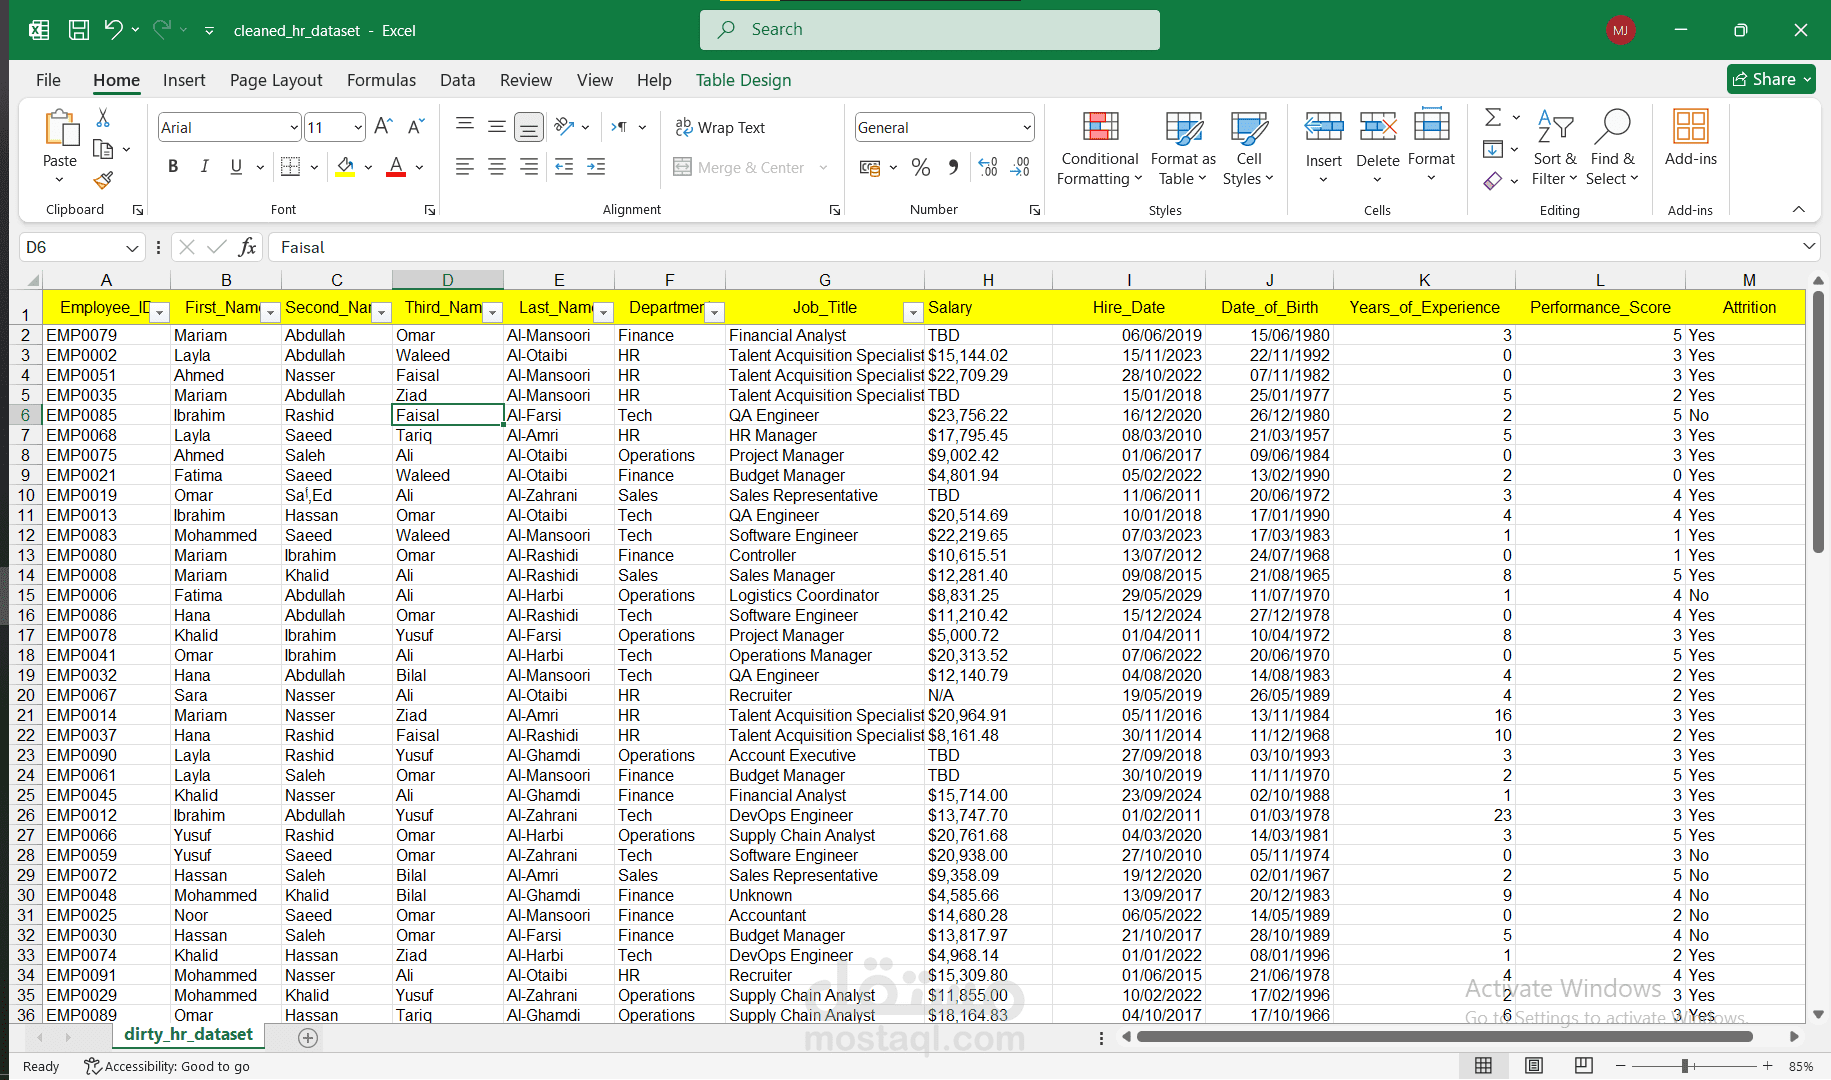Toggle Wrap Text
The height and width of the screenshot is (1080, 1831).
coord(720,127)
